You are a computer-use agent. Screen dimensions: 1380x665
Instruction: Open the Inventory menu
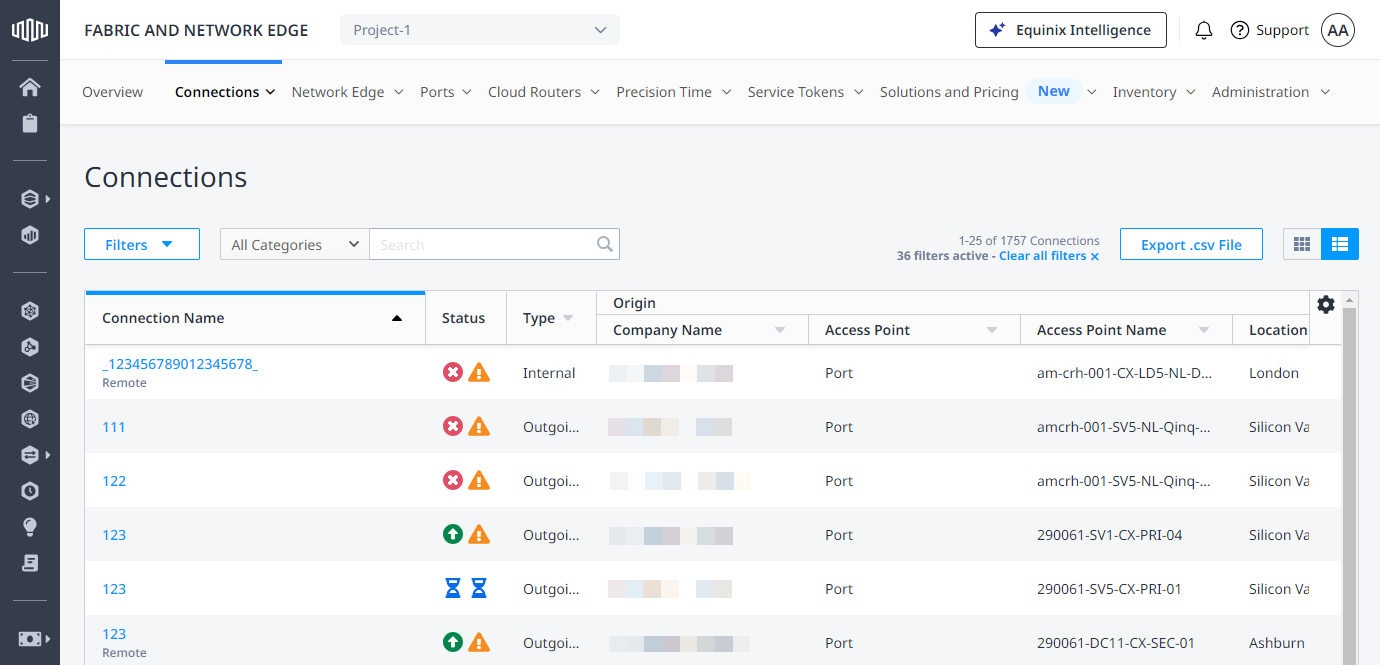(1154, 92)
